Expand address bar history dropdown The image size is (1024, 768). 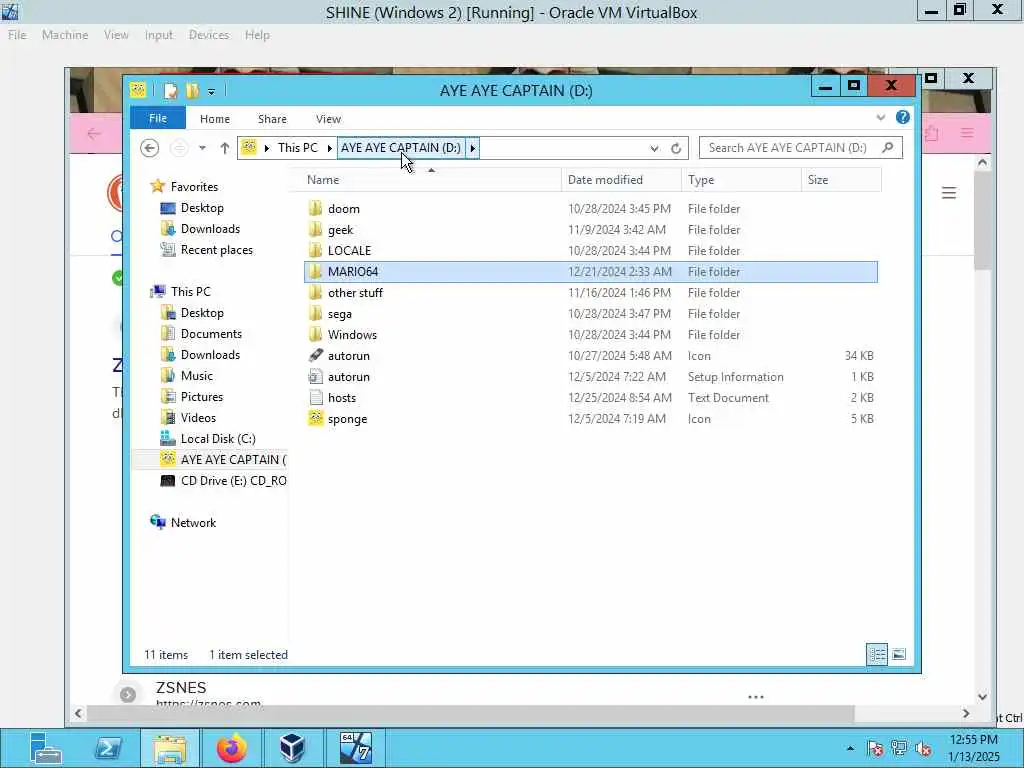(654, 148)
